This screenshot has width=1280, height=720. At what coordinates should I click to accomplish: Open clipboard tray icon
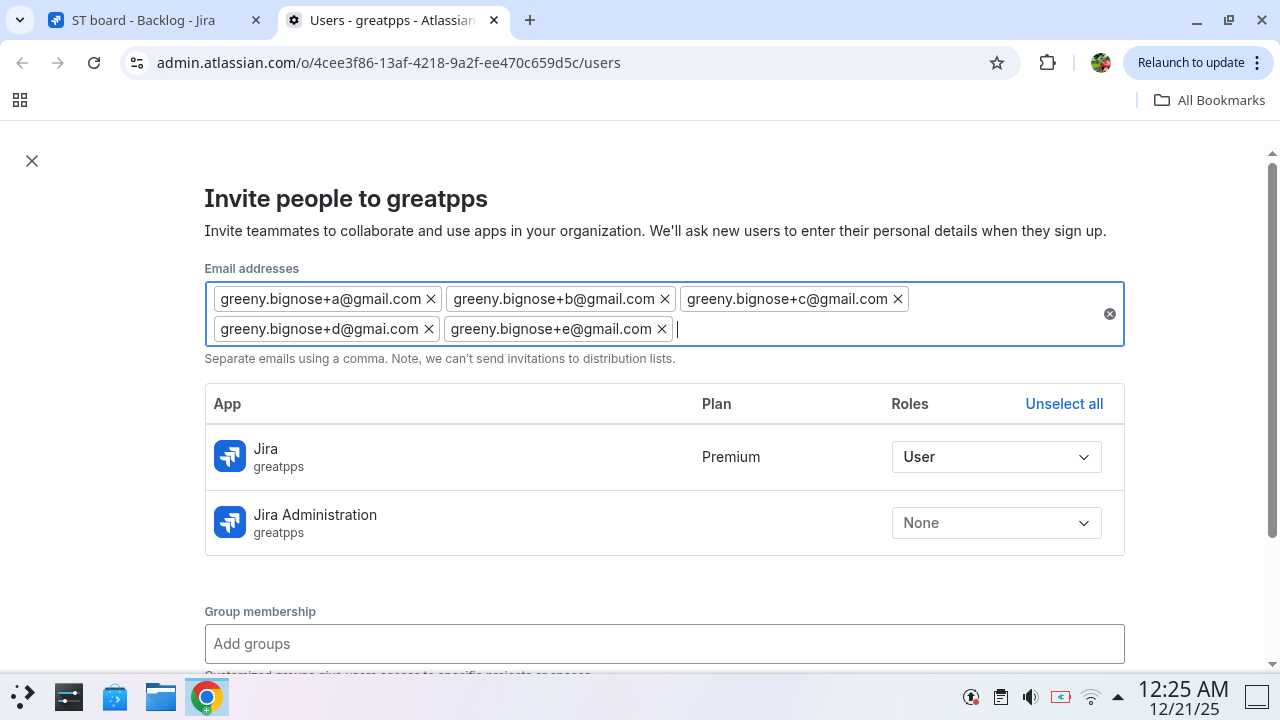pyautogui.click(x=1000, y=697)
